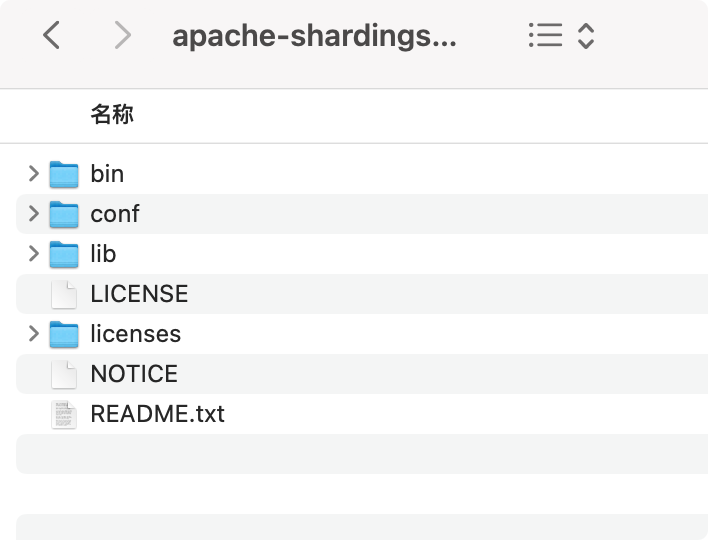The height and width of the screenshot is (540, 708).
Task: Expand the conf folder chevron
Action: tap(34, 214)
